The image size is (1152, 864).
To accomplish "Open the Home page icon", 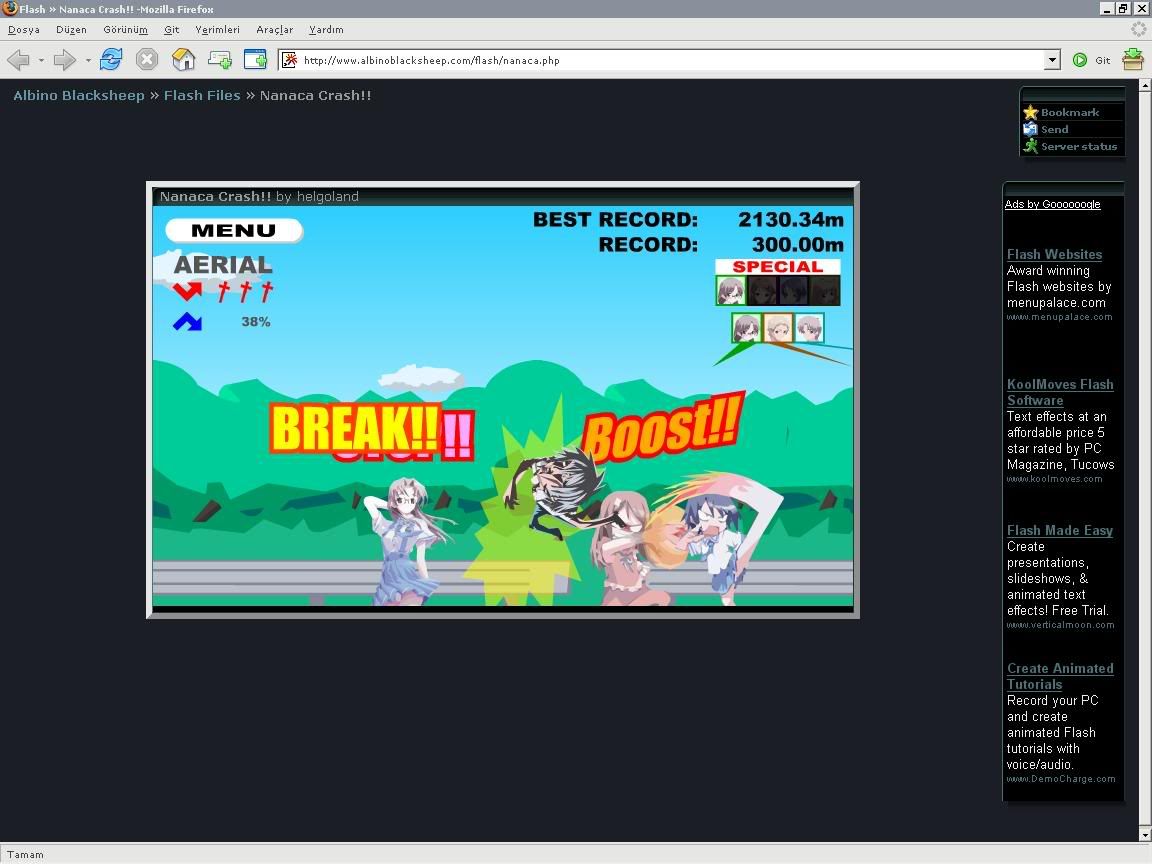I will (183, 60).
